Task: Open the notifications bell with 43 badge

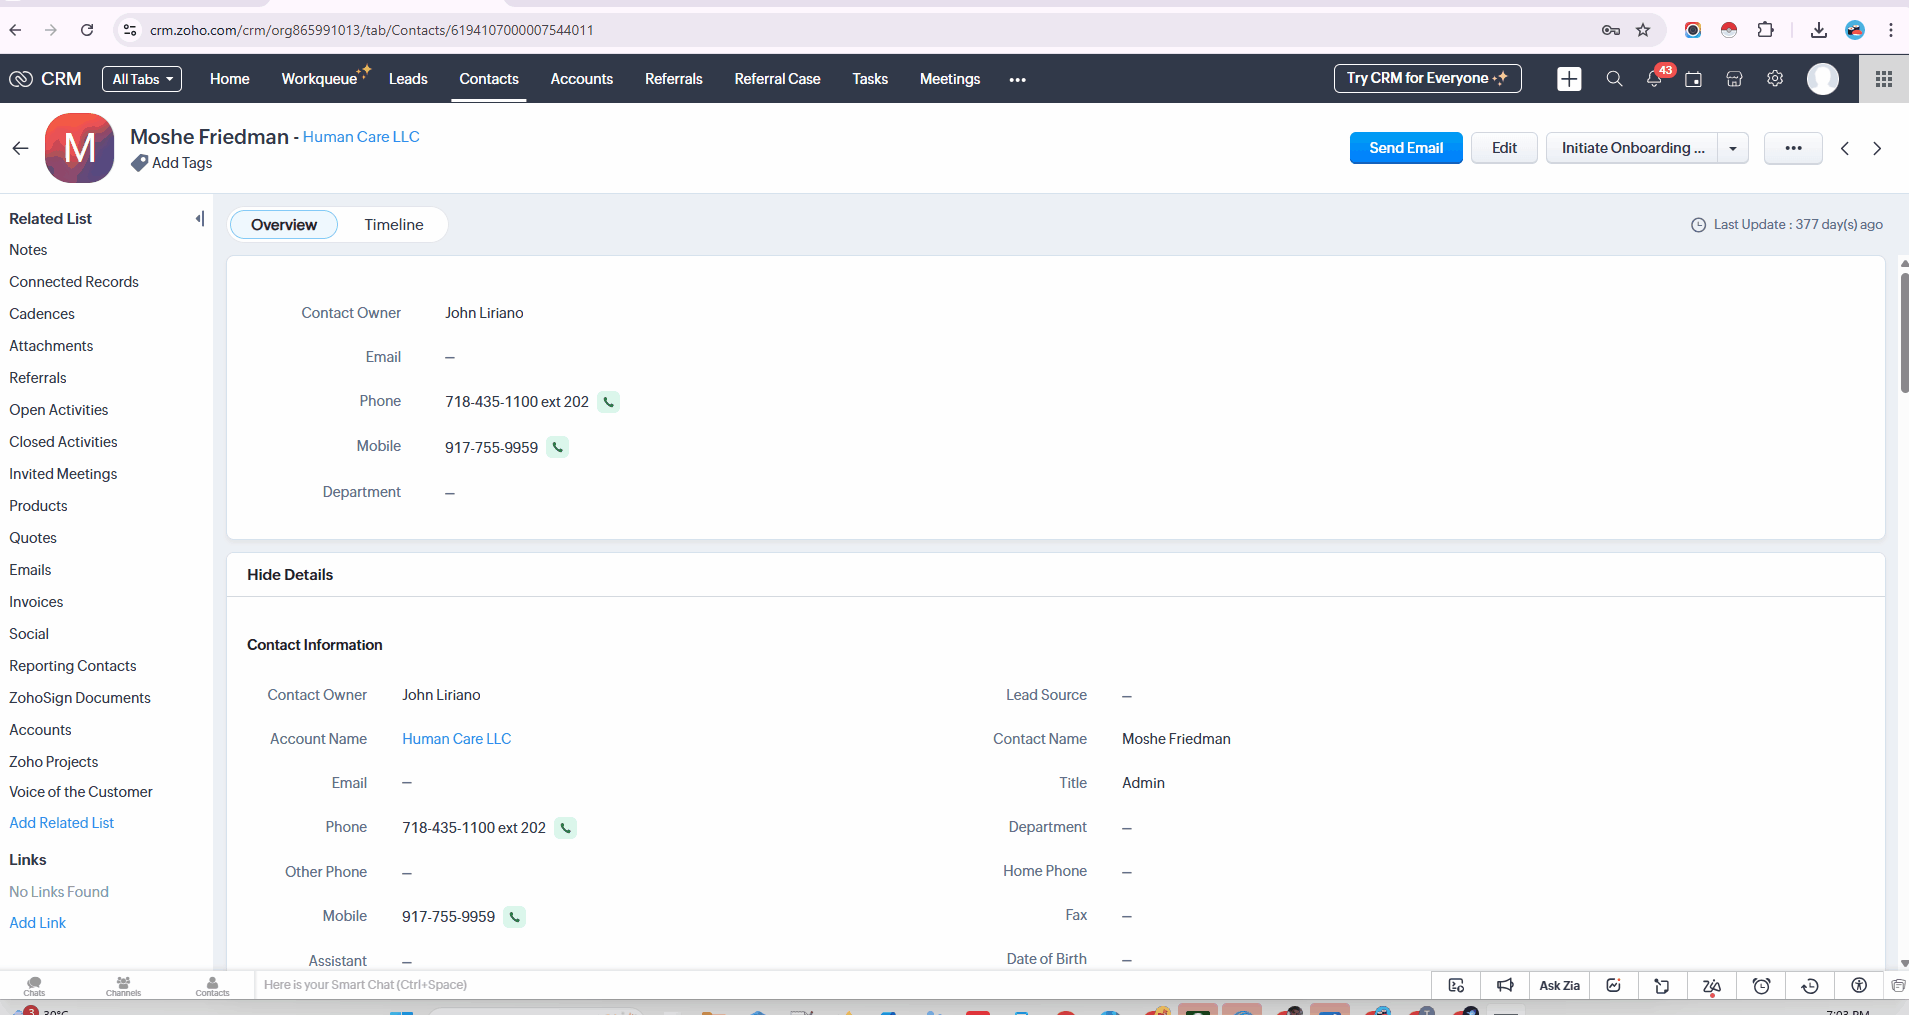Action: point(1656,79)
